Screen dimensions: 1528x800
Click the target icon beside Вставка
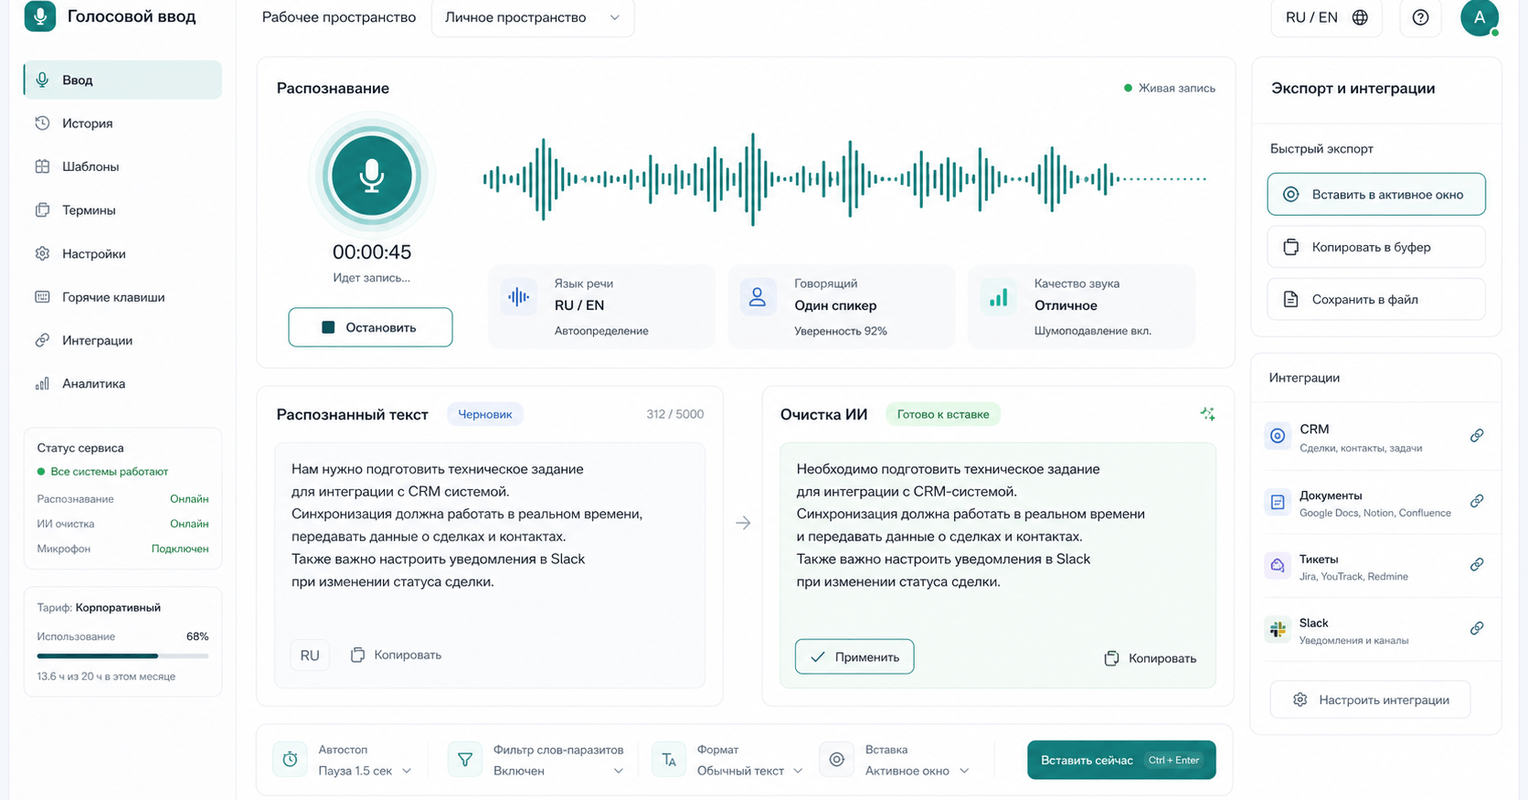coord(836,759)
